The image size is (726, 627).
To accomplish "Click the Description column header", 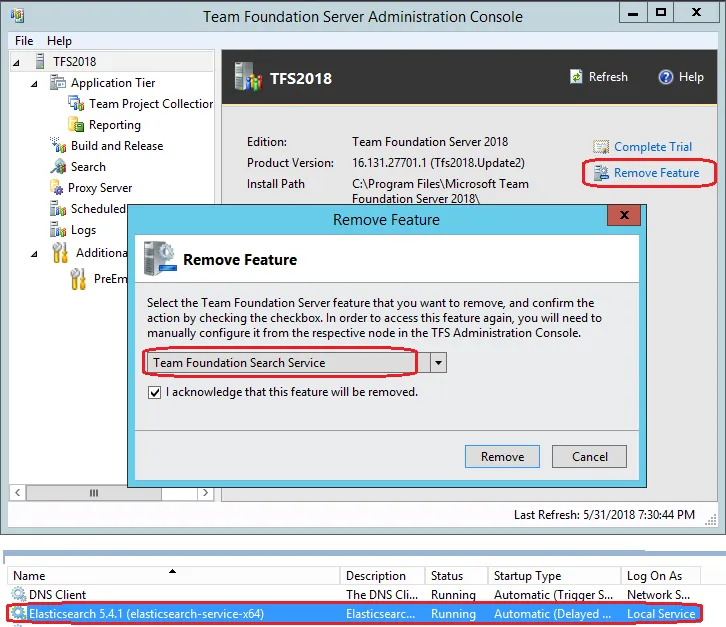I will (x=382, y=576).
